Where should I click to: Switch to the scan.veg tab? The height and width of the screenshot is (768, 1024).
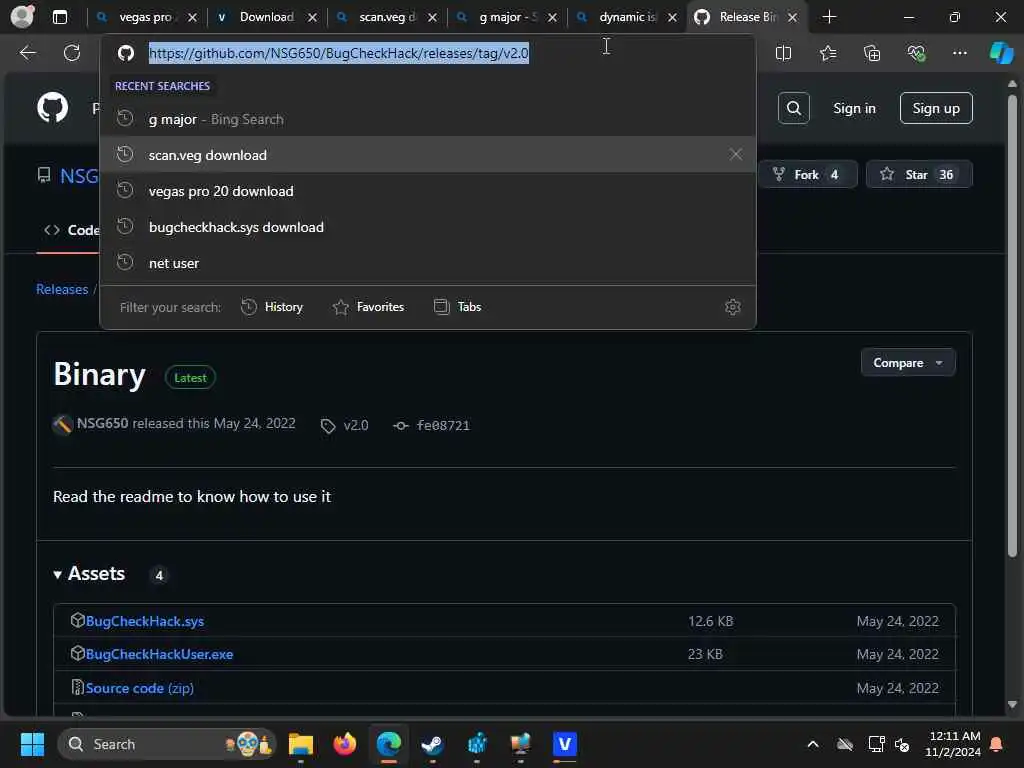[x=387, y=17]
